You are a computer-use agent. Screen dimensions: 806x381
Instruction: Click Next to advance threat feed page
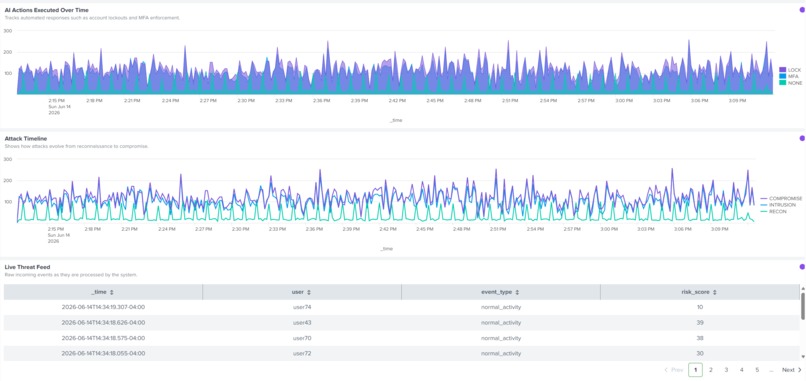792,370
